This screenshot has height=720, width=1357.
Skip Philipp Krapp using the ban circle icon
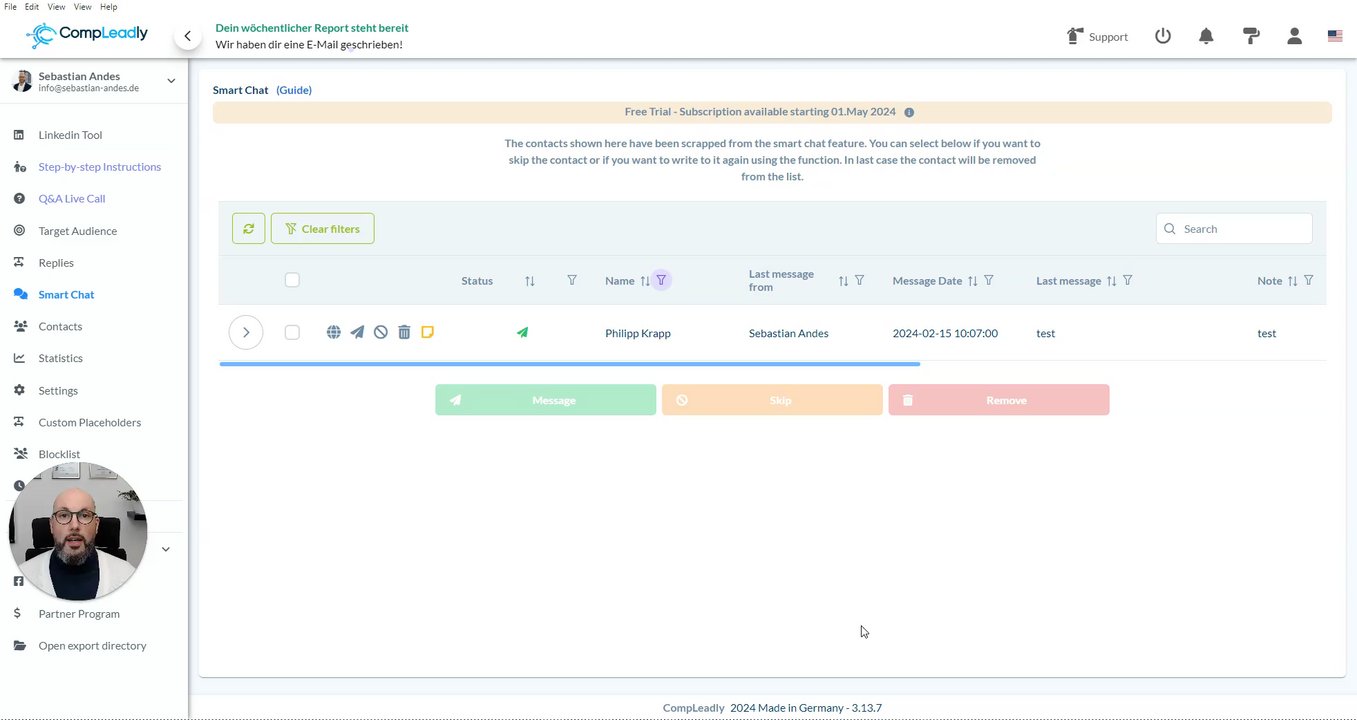381,332
